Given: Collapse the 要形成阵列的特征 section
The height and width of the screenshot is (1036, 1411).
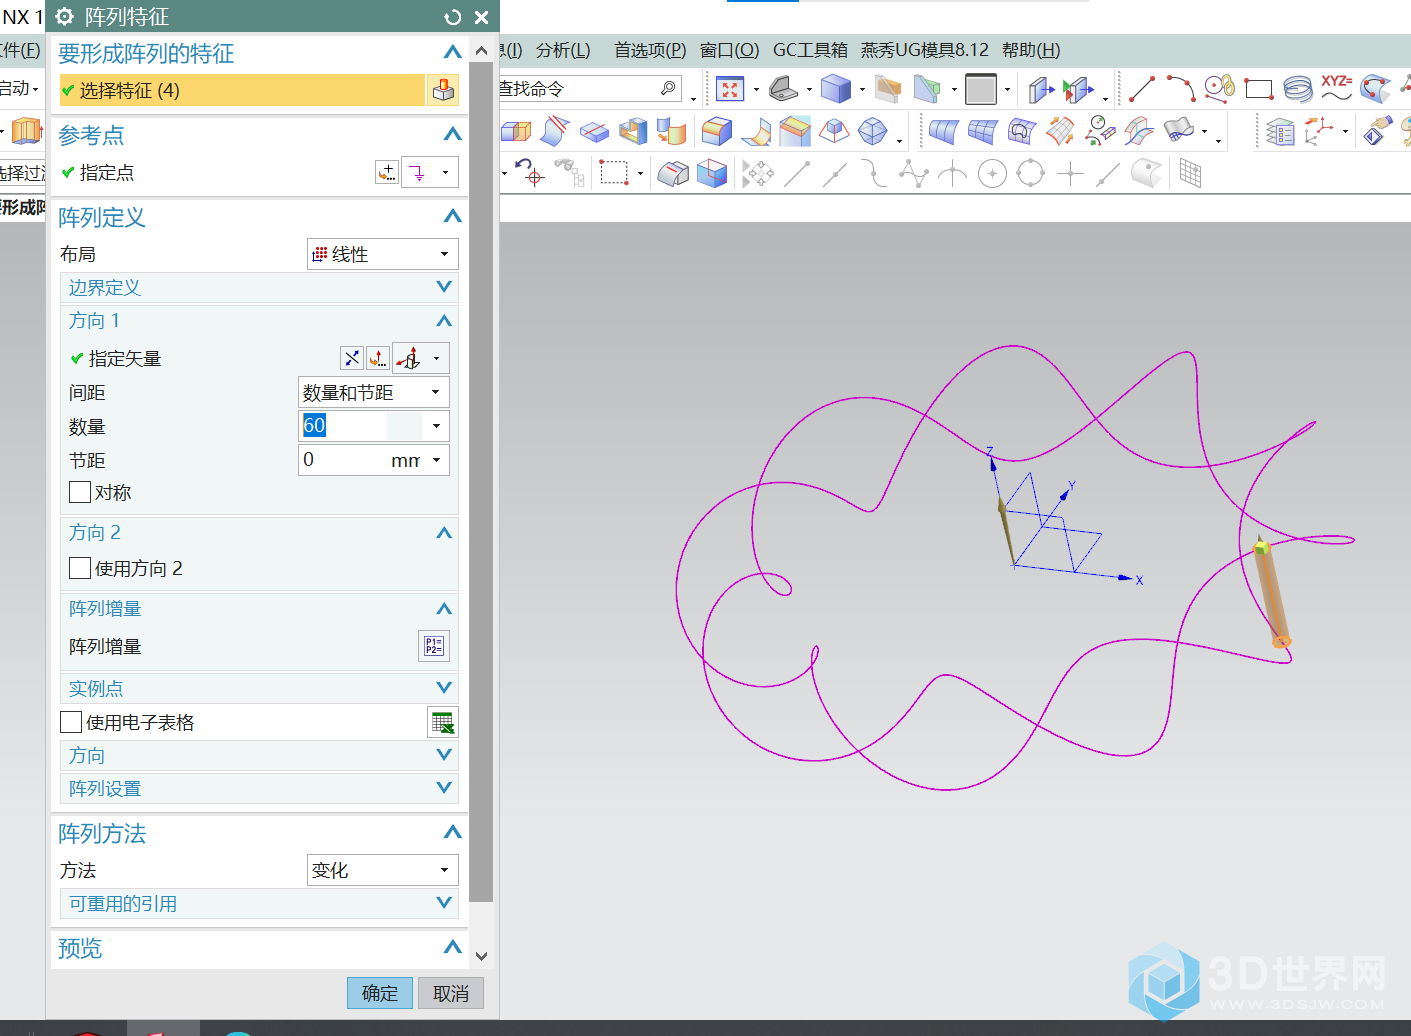Looking at the screenshot, I should (x=452, y=52).
